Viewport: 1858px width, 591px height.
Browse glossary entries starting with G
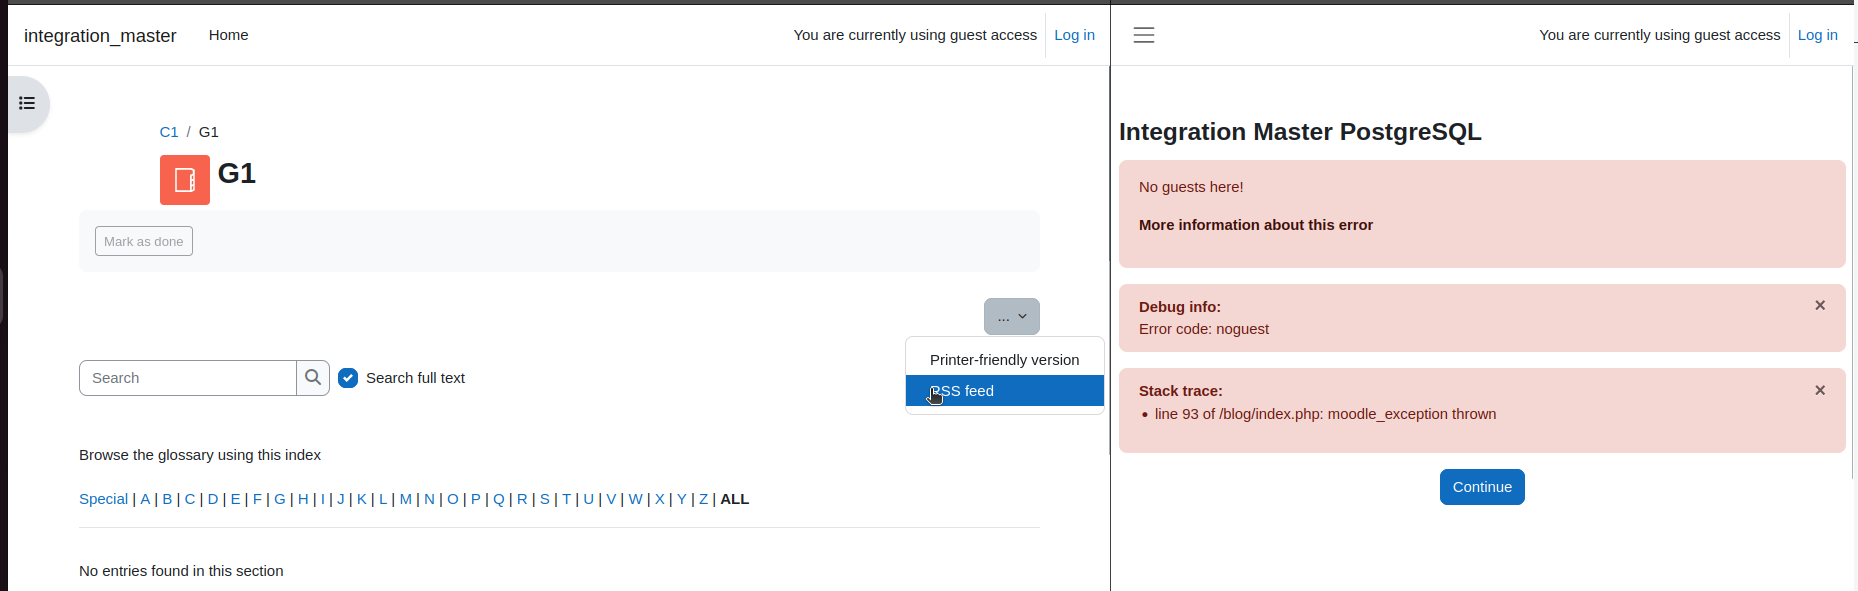click(x=280, y=499)
